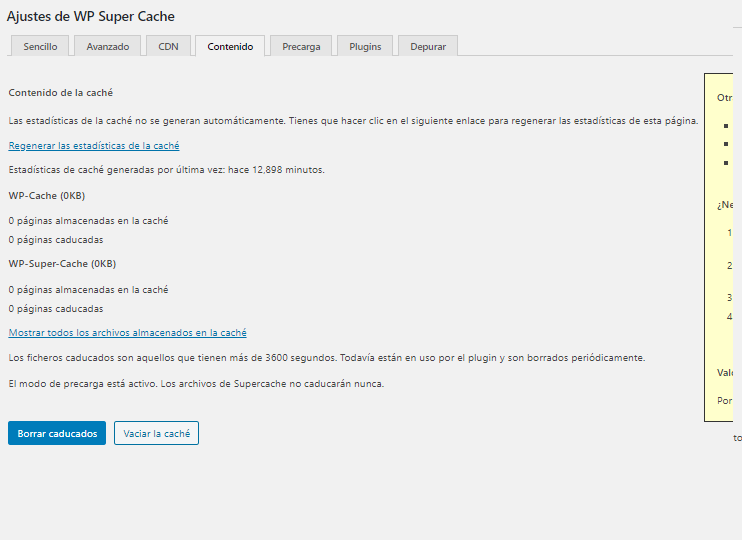This screenshot has height=540, width=742.
Task: Go to the Precarga tab
Action: tap(301, 46)
